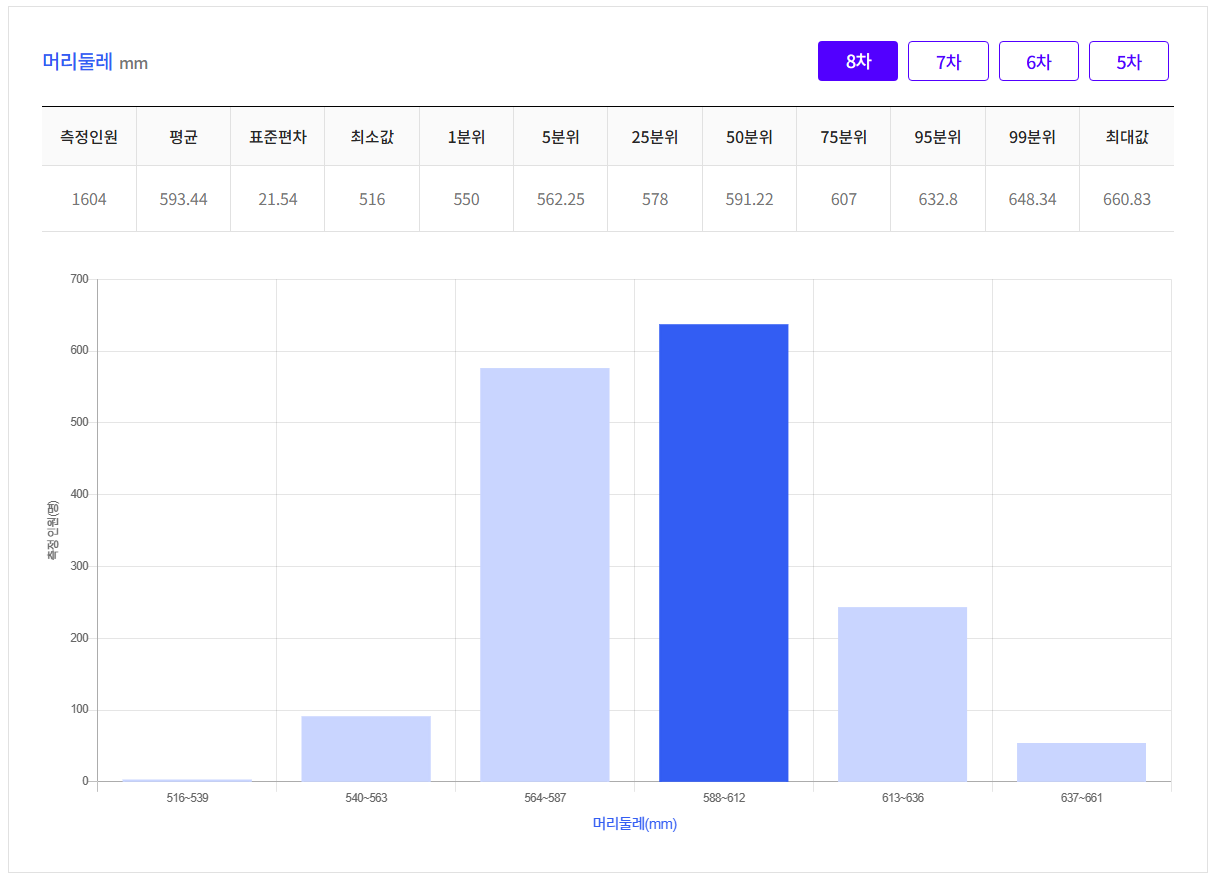Image resolution: width=1219 pixels, height=882 pixels.
Task: Click the 25분위 column header
Action: pos(655,137)
